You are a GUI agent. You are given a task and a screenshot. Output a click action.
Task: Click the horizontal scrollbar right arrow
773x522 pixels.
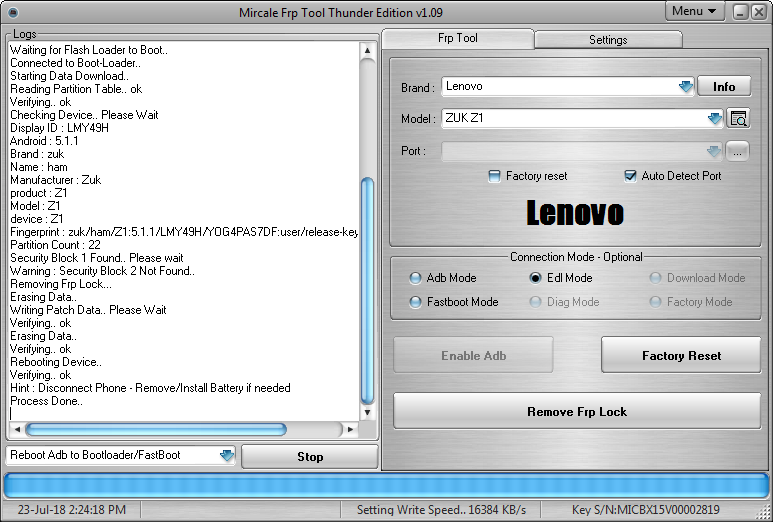coord(351,429)
